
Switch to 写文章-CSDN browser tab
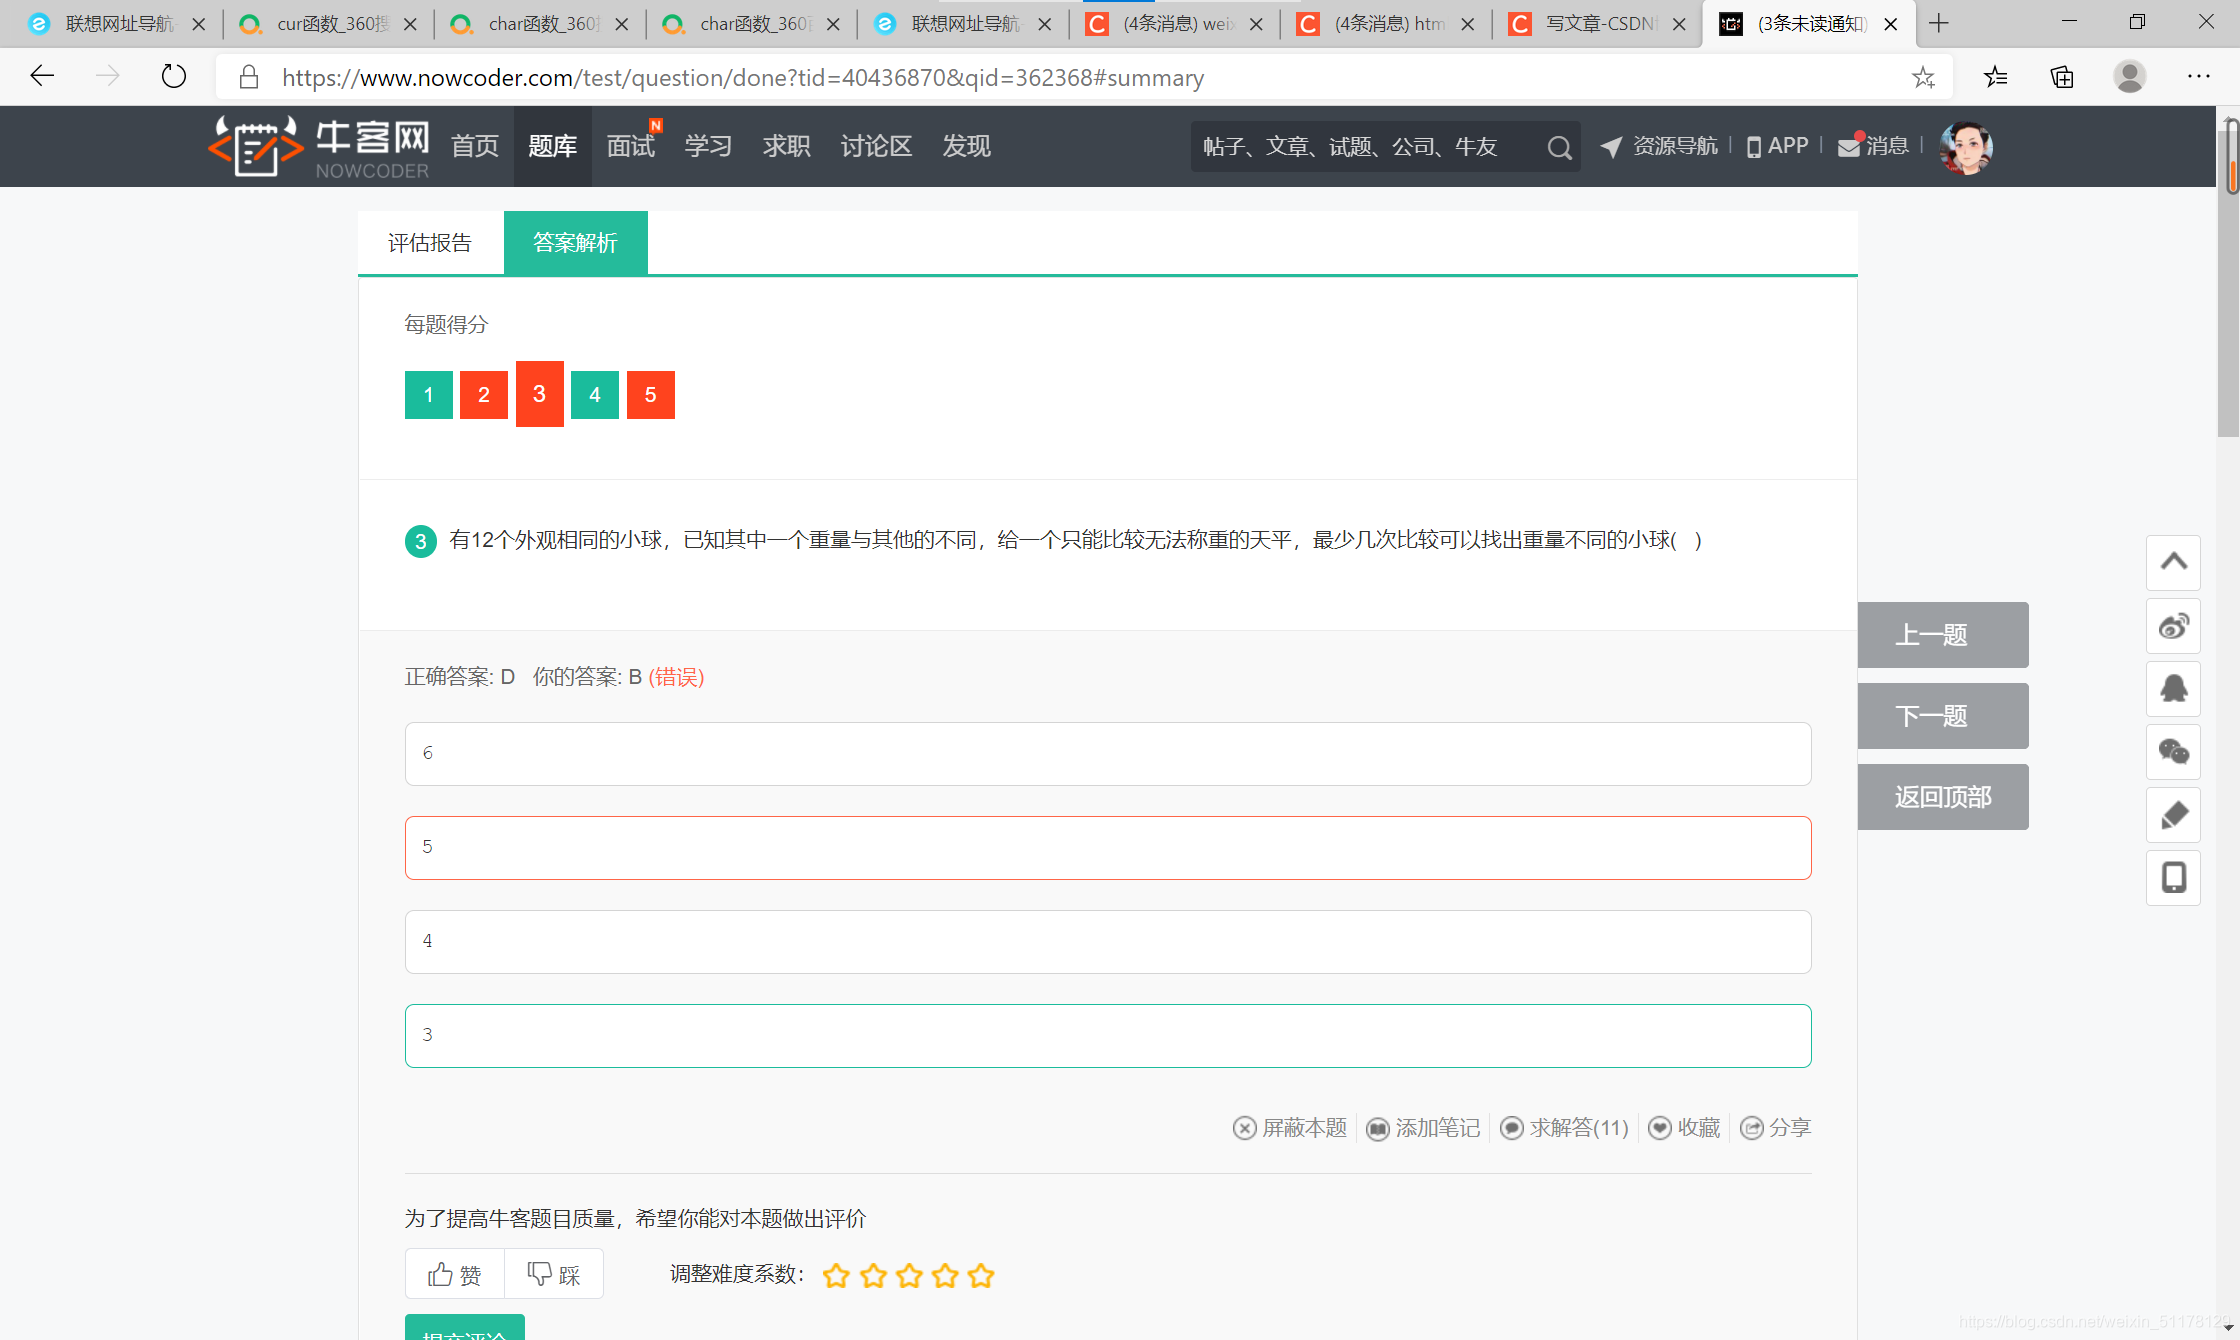point(1597,24)
